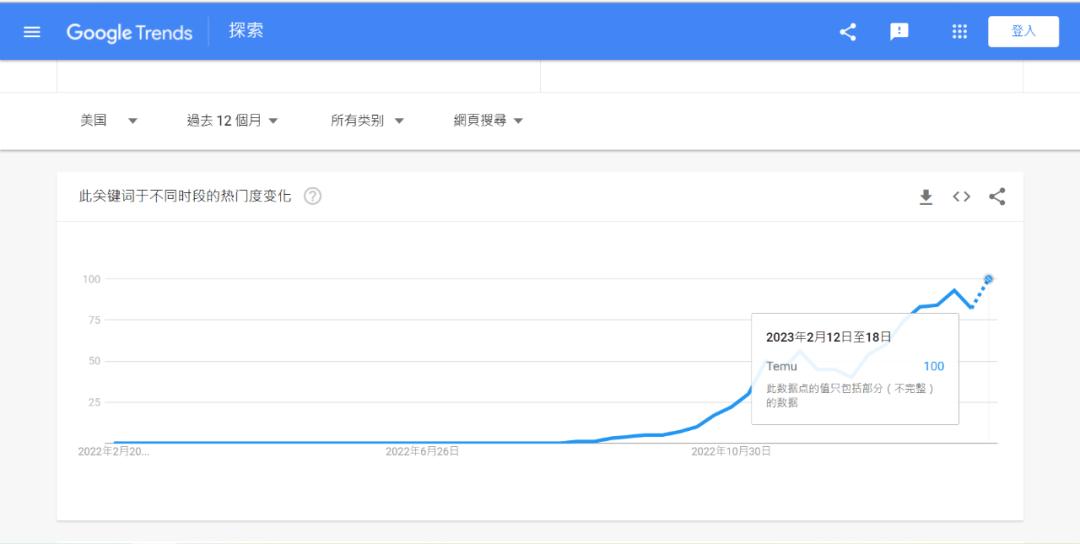This screenshot has height=544, width=1080.
Task: Share the interest-over-time chart
Action: pos(997,197)
